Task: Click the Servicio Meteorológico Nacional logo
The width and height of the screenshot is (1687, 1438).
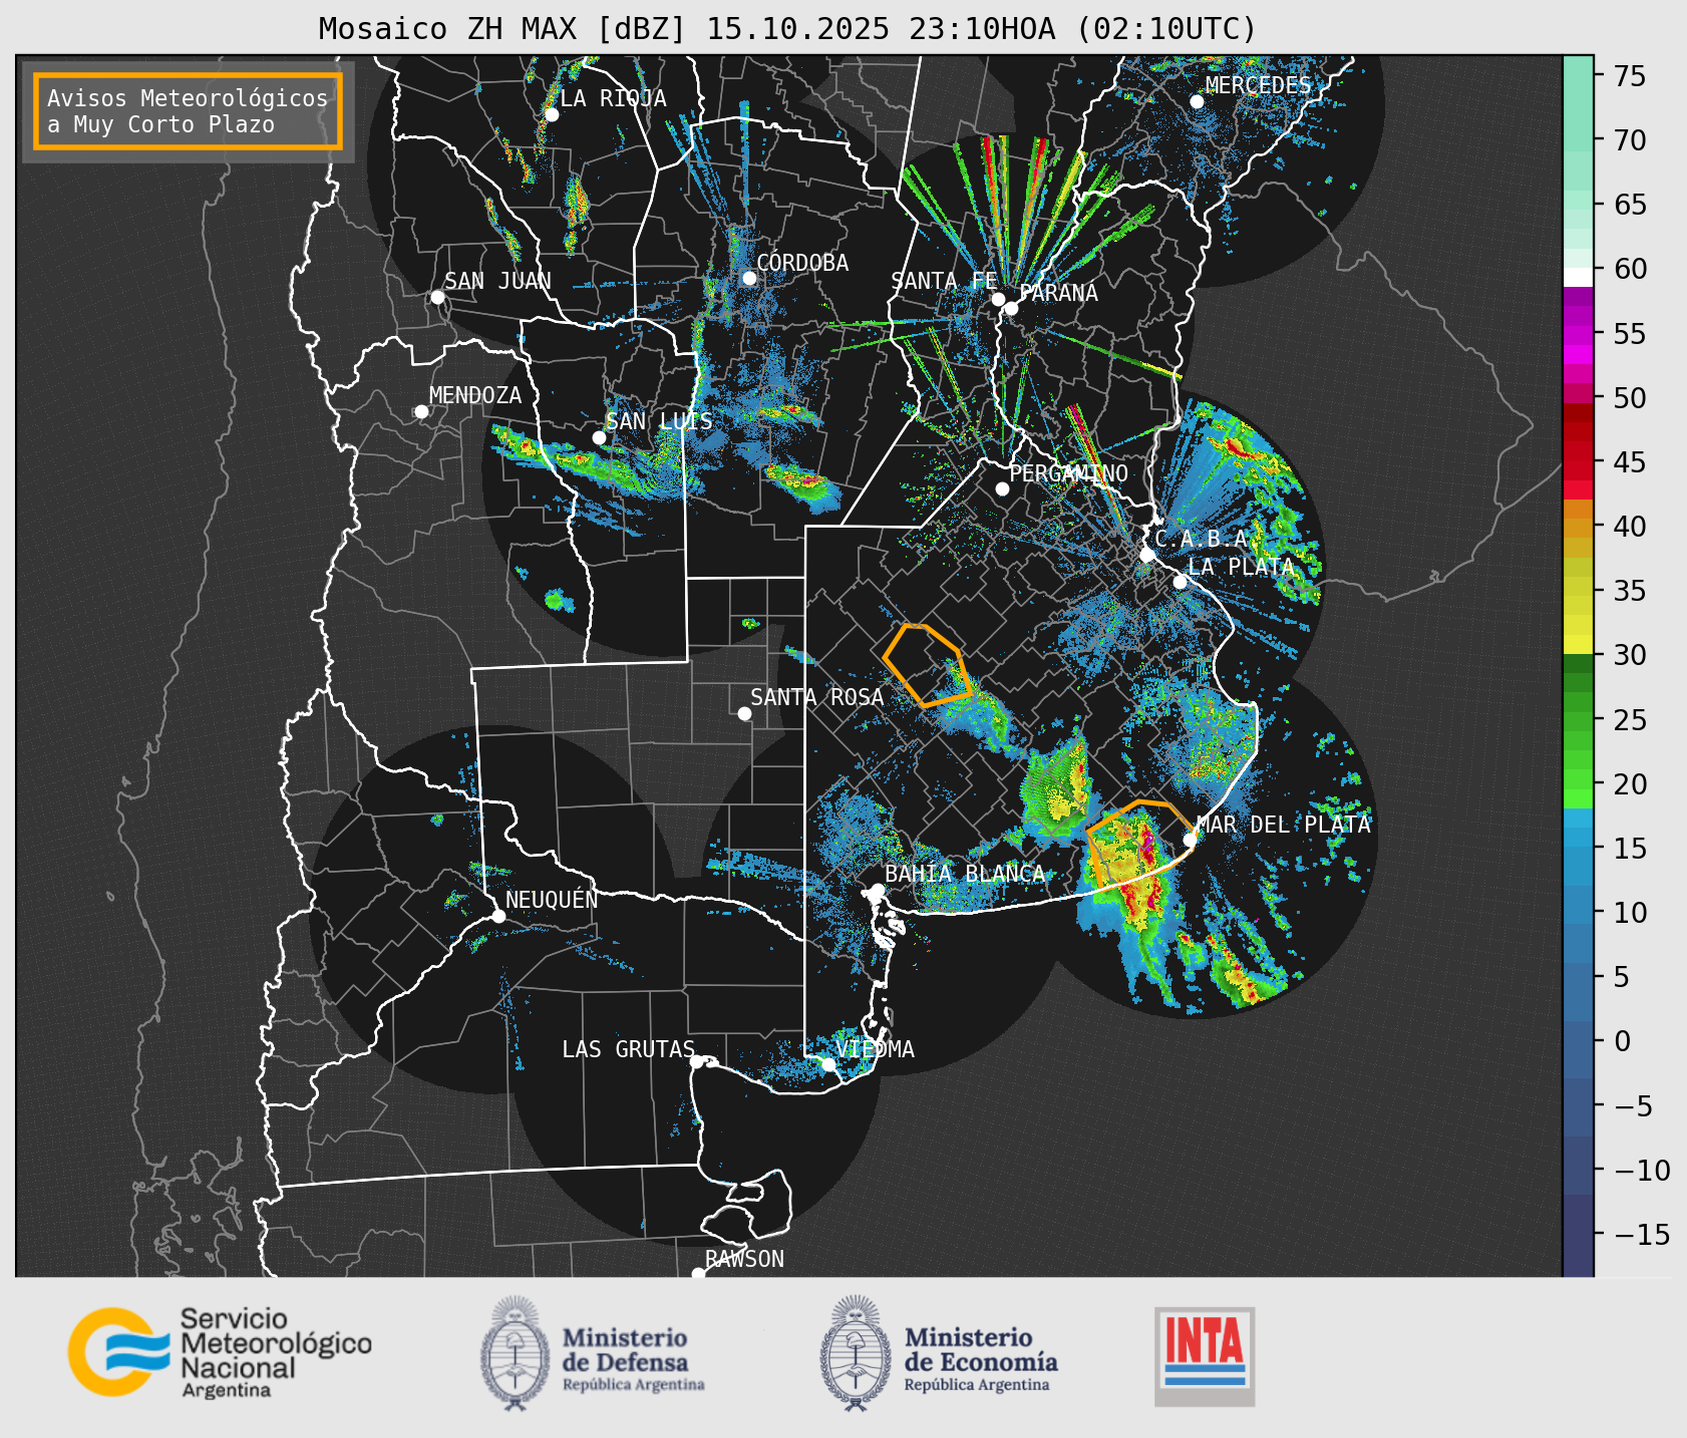Action: pos(218,1352)
